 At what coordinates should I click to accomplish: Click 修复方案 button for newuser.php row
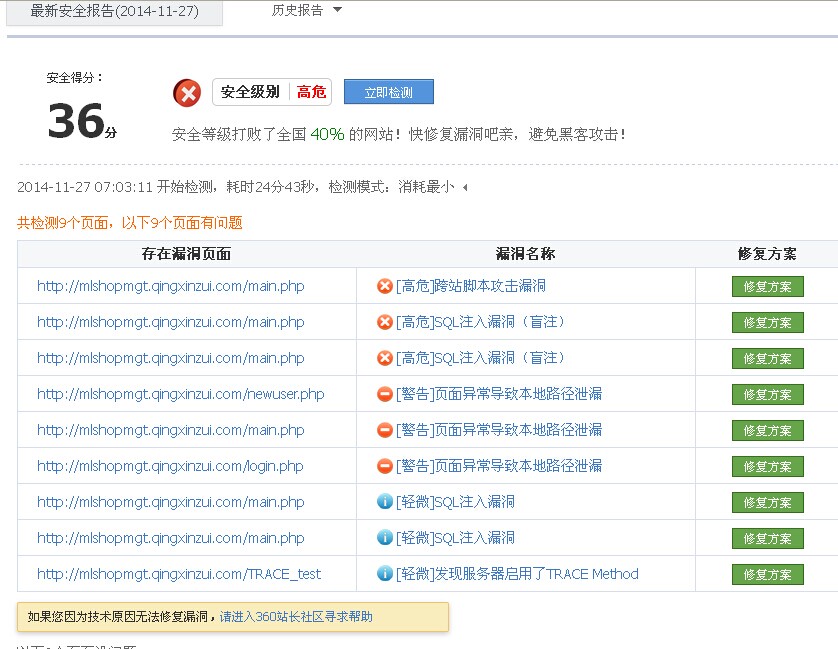767,395
